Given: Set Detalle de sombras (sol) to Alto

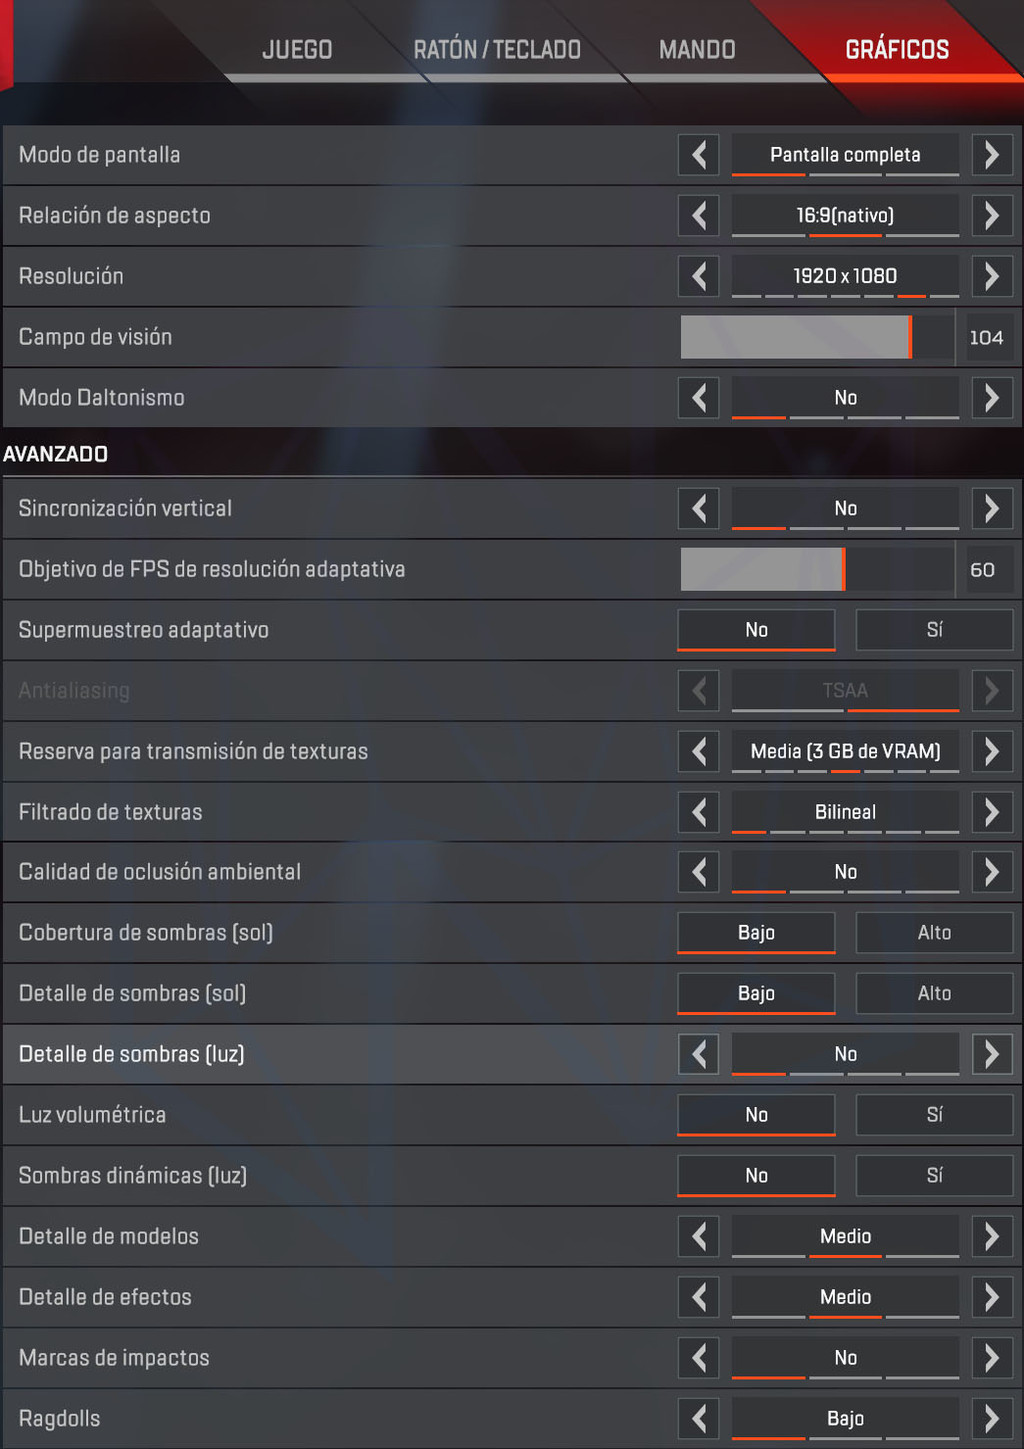Looking at the screenshot, I should tap(934, 994).
